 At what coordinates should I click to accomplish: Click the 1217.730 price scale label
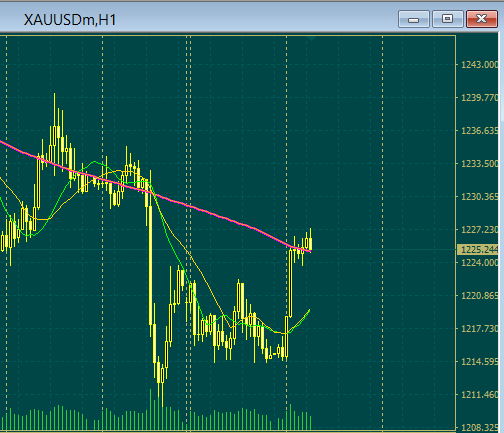click(x=479, y=329)
